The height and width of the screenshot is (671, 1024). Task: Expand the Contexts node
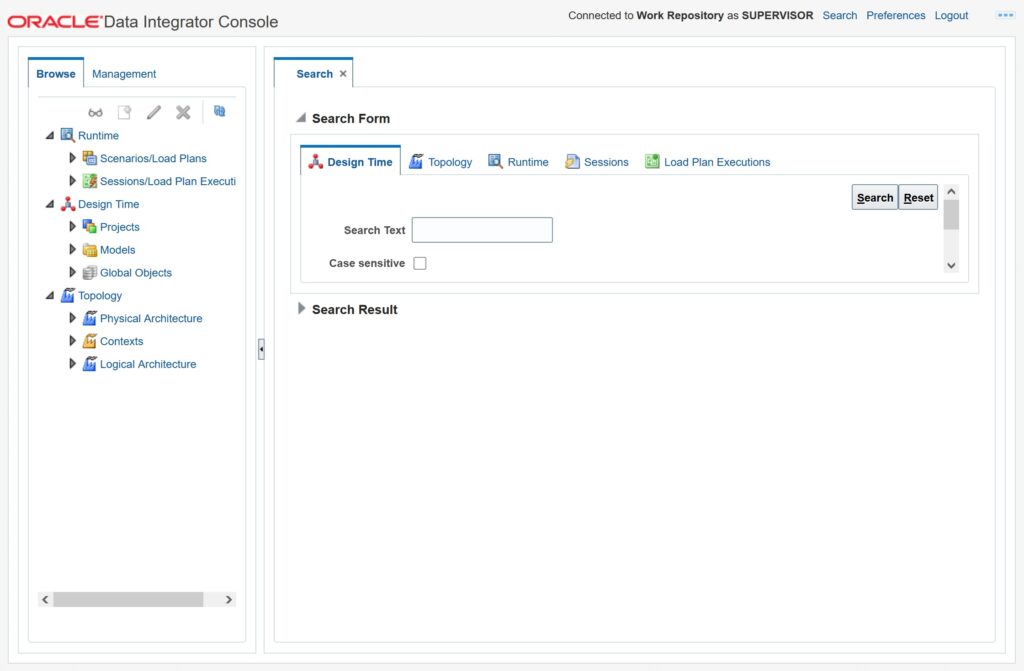tap(72, 340)
